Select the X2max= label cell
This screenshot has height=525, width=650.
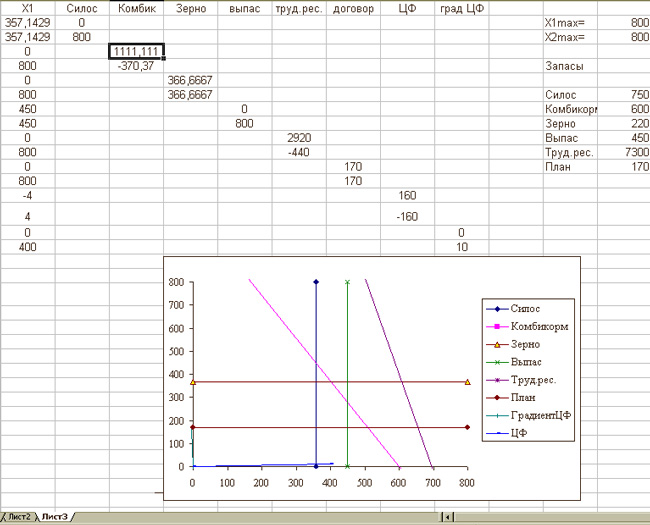coord(570,37)
